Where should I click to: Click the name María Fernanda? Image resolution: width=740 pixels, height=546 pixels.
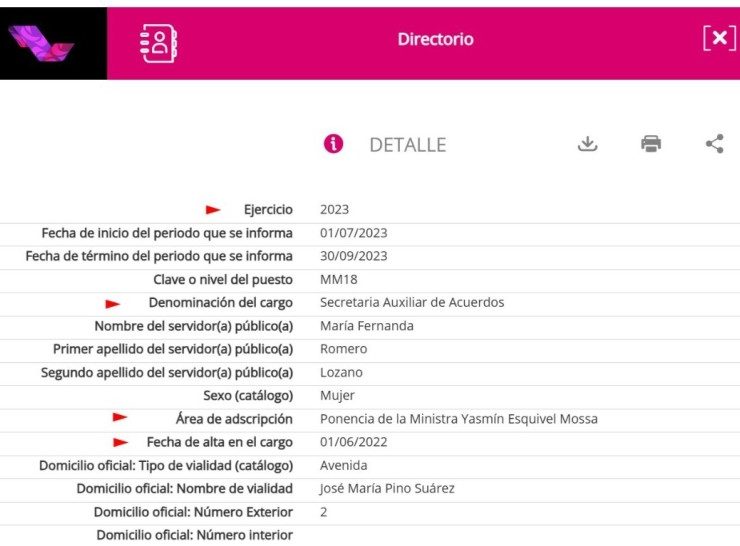pyautogui.click(x=366, y=326)
